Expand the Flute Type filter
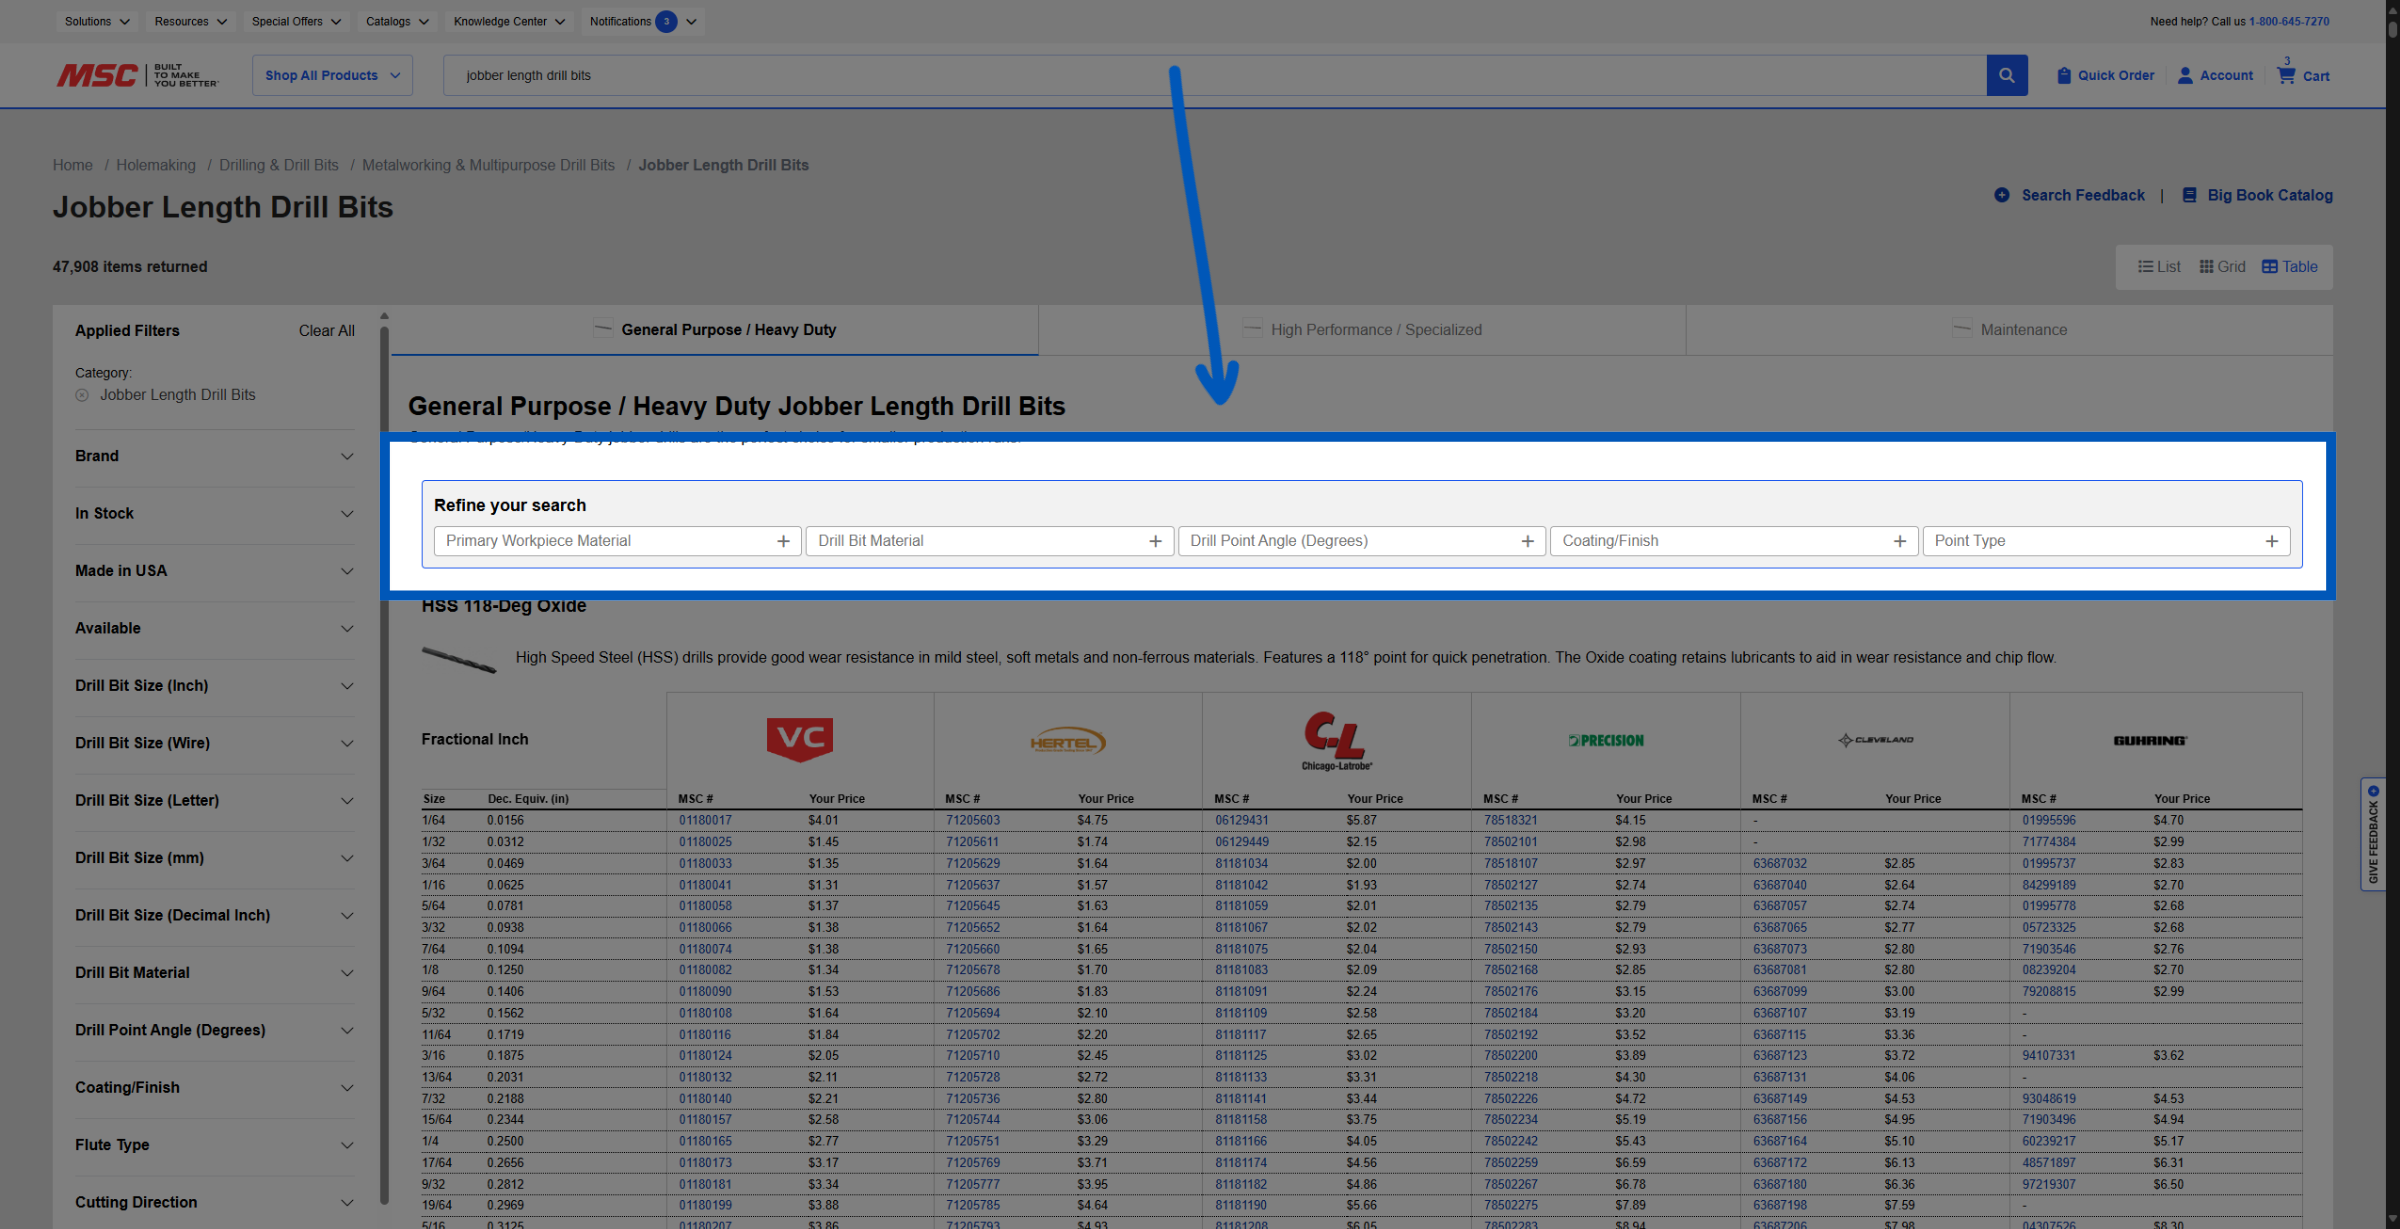Viewport: 2400px width, 1229px height. [215, 1145]
